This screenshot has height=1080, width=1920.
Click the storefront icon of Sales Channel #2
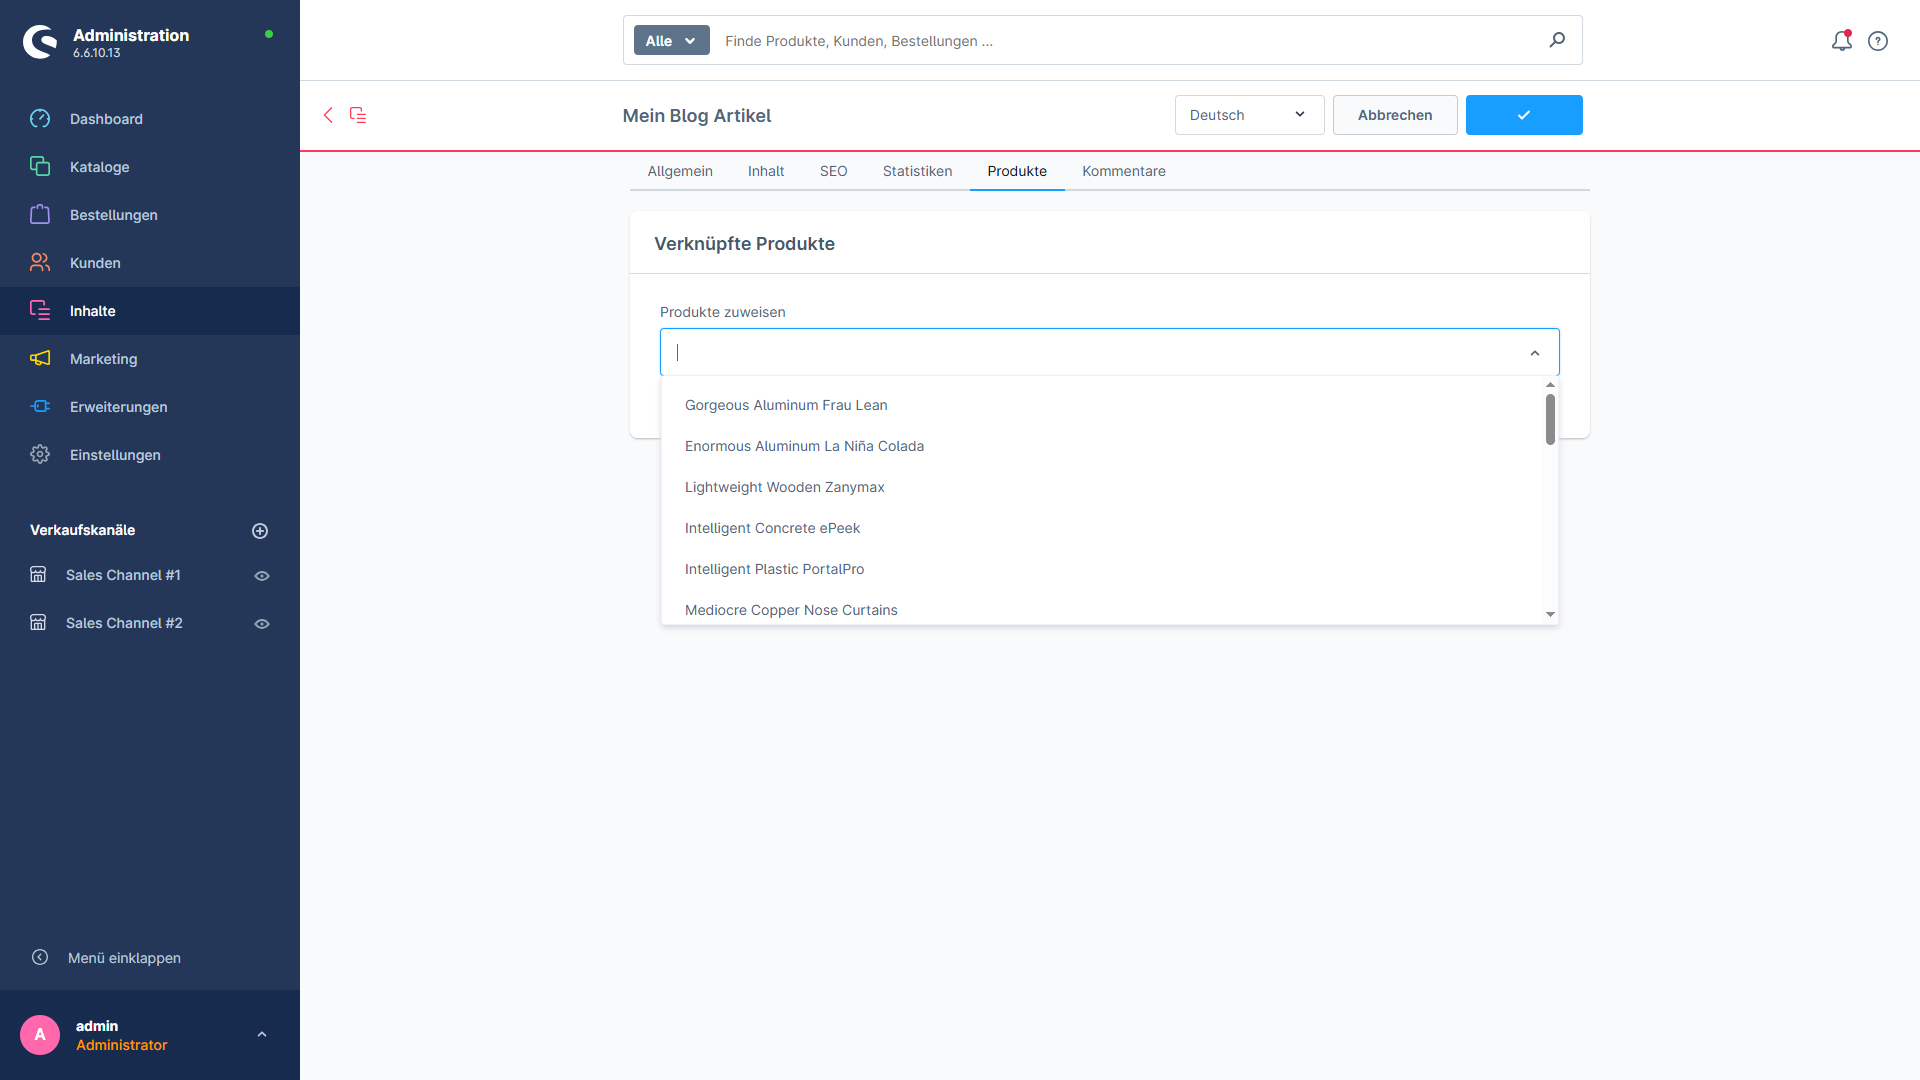coord(38,623)
